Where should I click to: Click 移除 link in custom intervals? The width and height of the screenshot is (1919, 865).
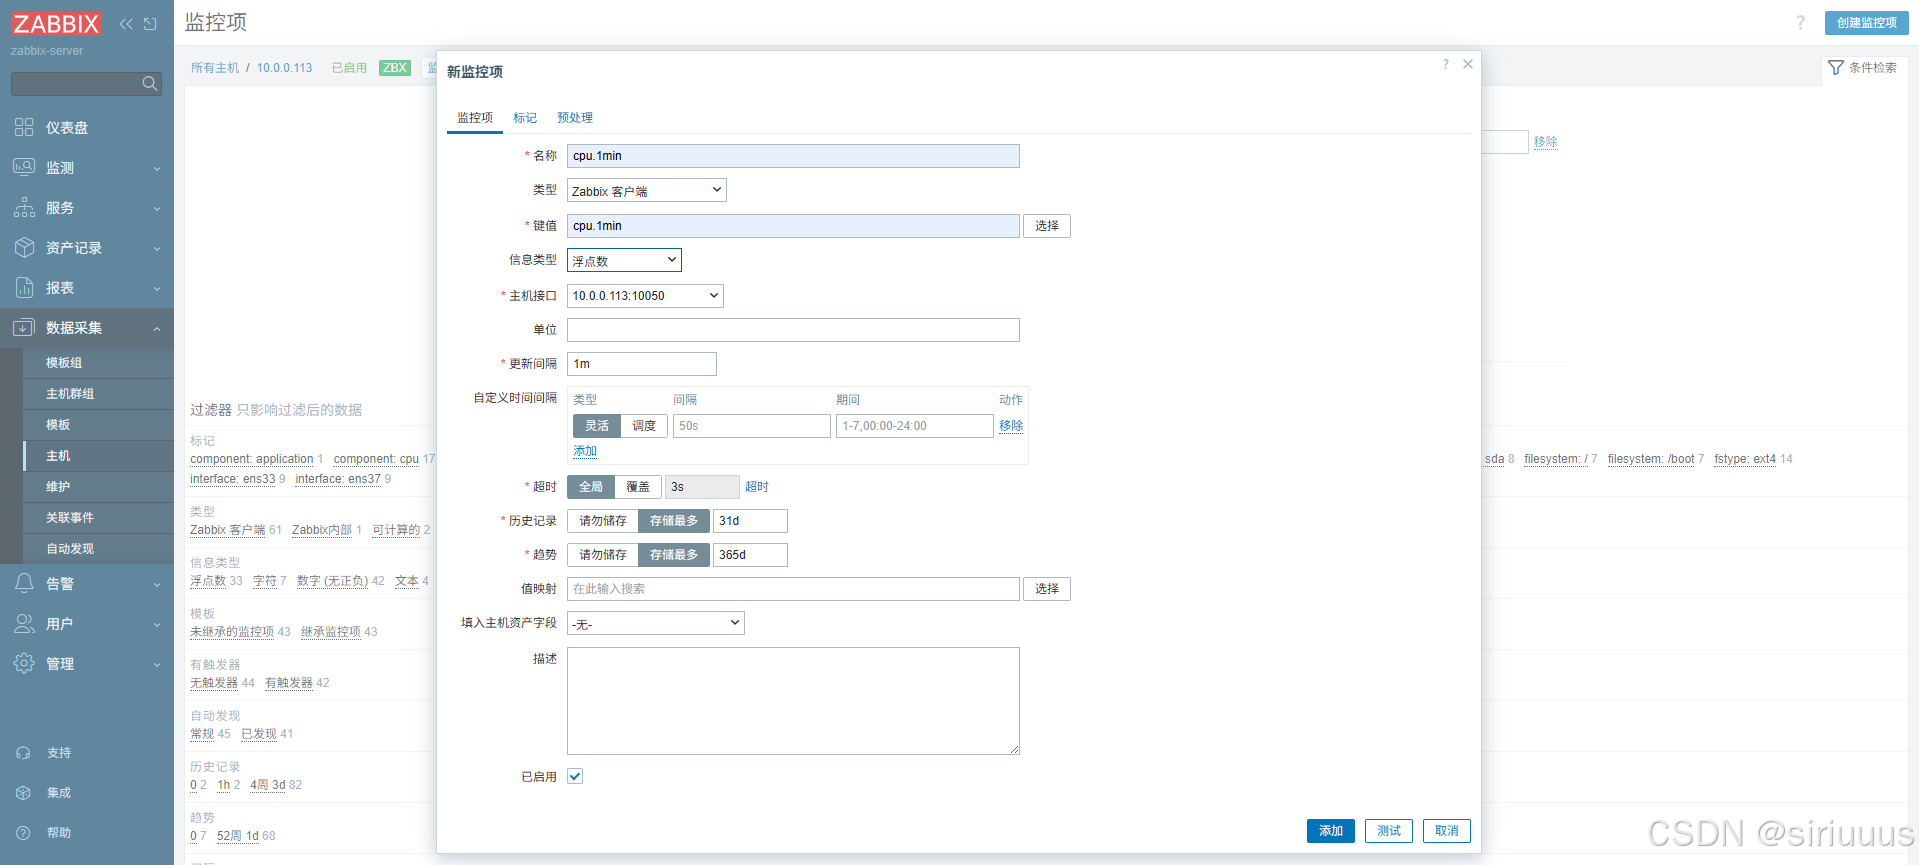[x=1011, y=426]
